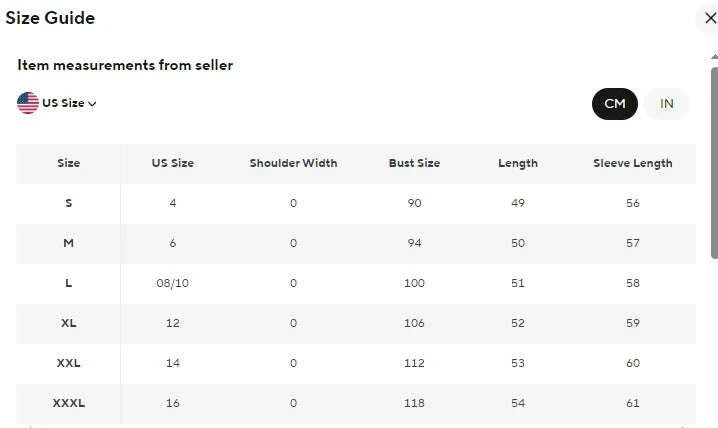Image resolution: width=718 pixels, height=428 pixels.
Task: Click the Item measurements from seller heading
Action: [x=125, y=65]
